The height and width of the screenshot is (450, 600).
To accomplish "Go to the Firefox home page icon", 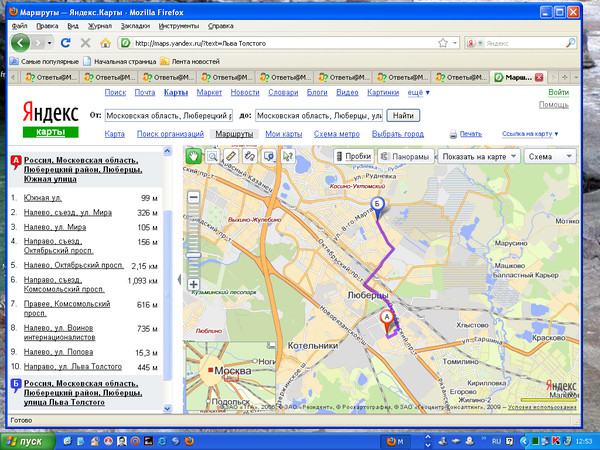I will (105, 43).
